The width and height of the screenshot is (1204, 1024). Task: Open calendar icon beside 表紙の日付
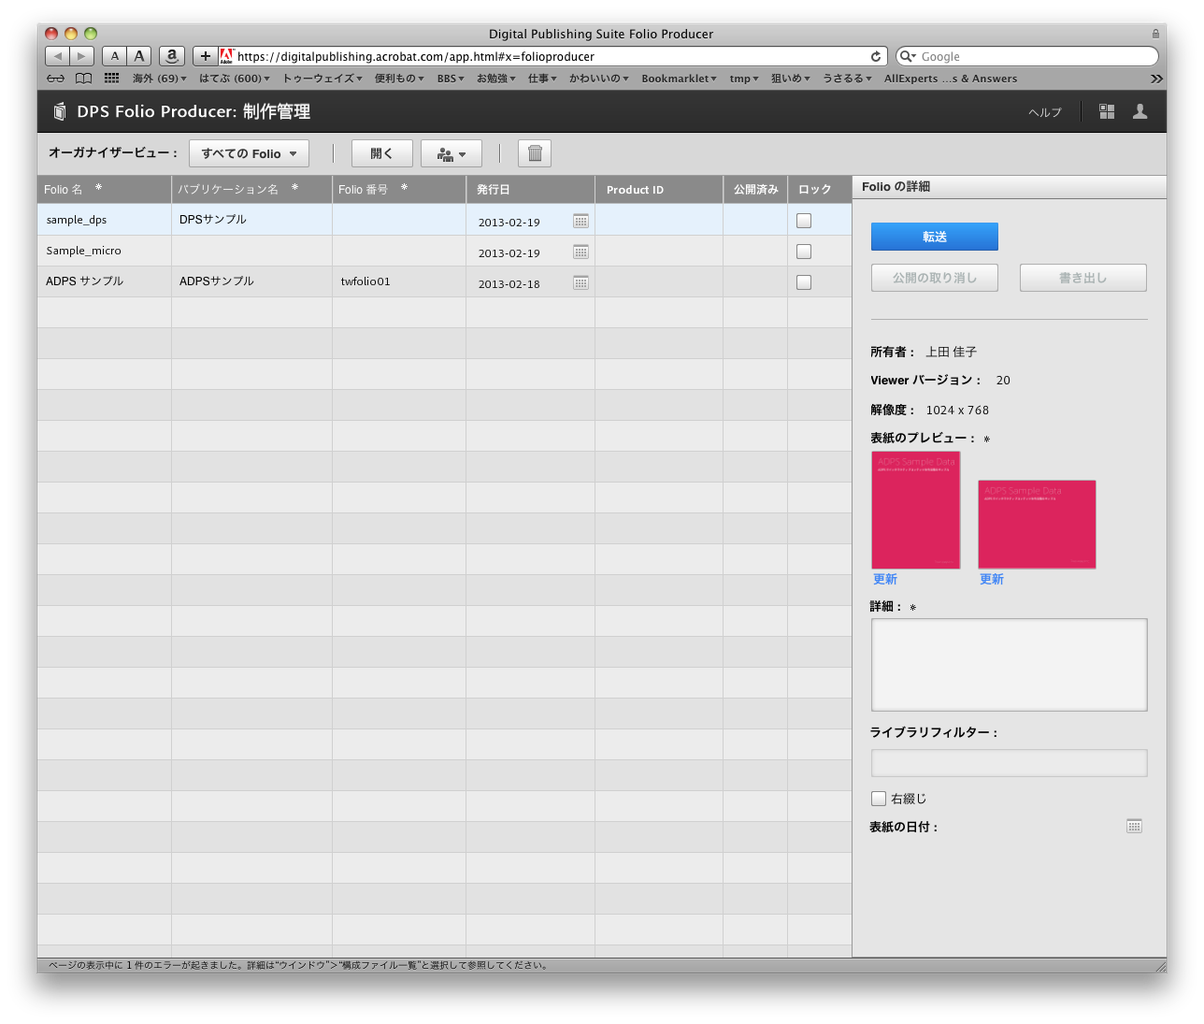click(x=1134, y=826)
